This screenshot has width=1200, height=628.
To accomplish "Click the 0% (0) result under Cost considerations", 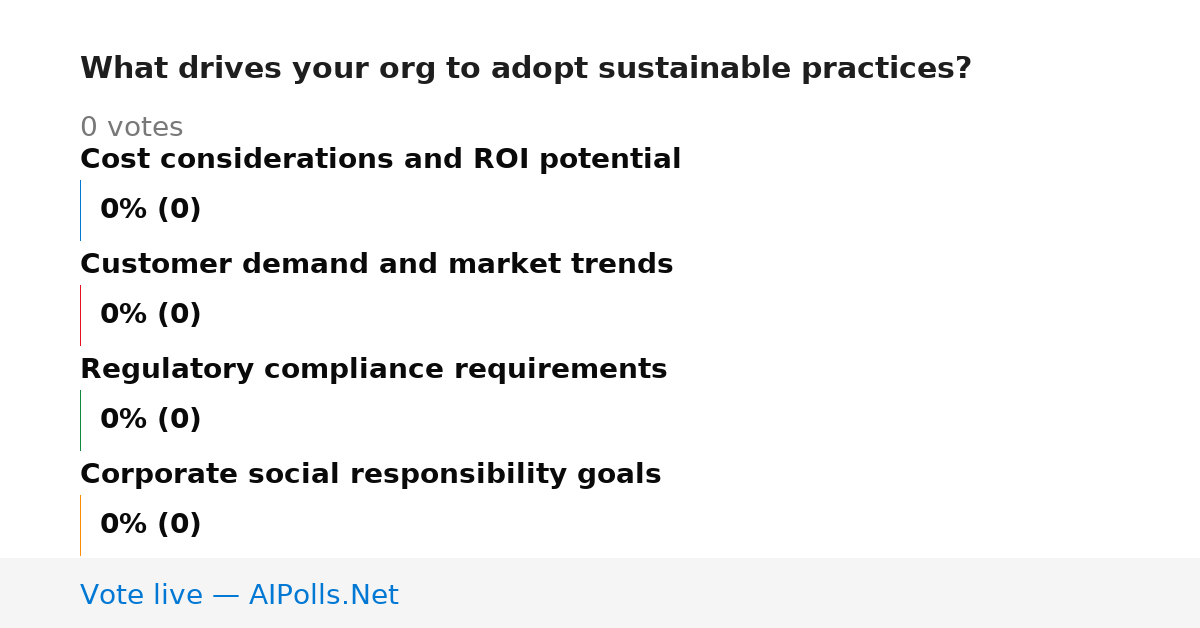I will coord(151,210).
